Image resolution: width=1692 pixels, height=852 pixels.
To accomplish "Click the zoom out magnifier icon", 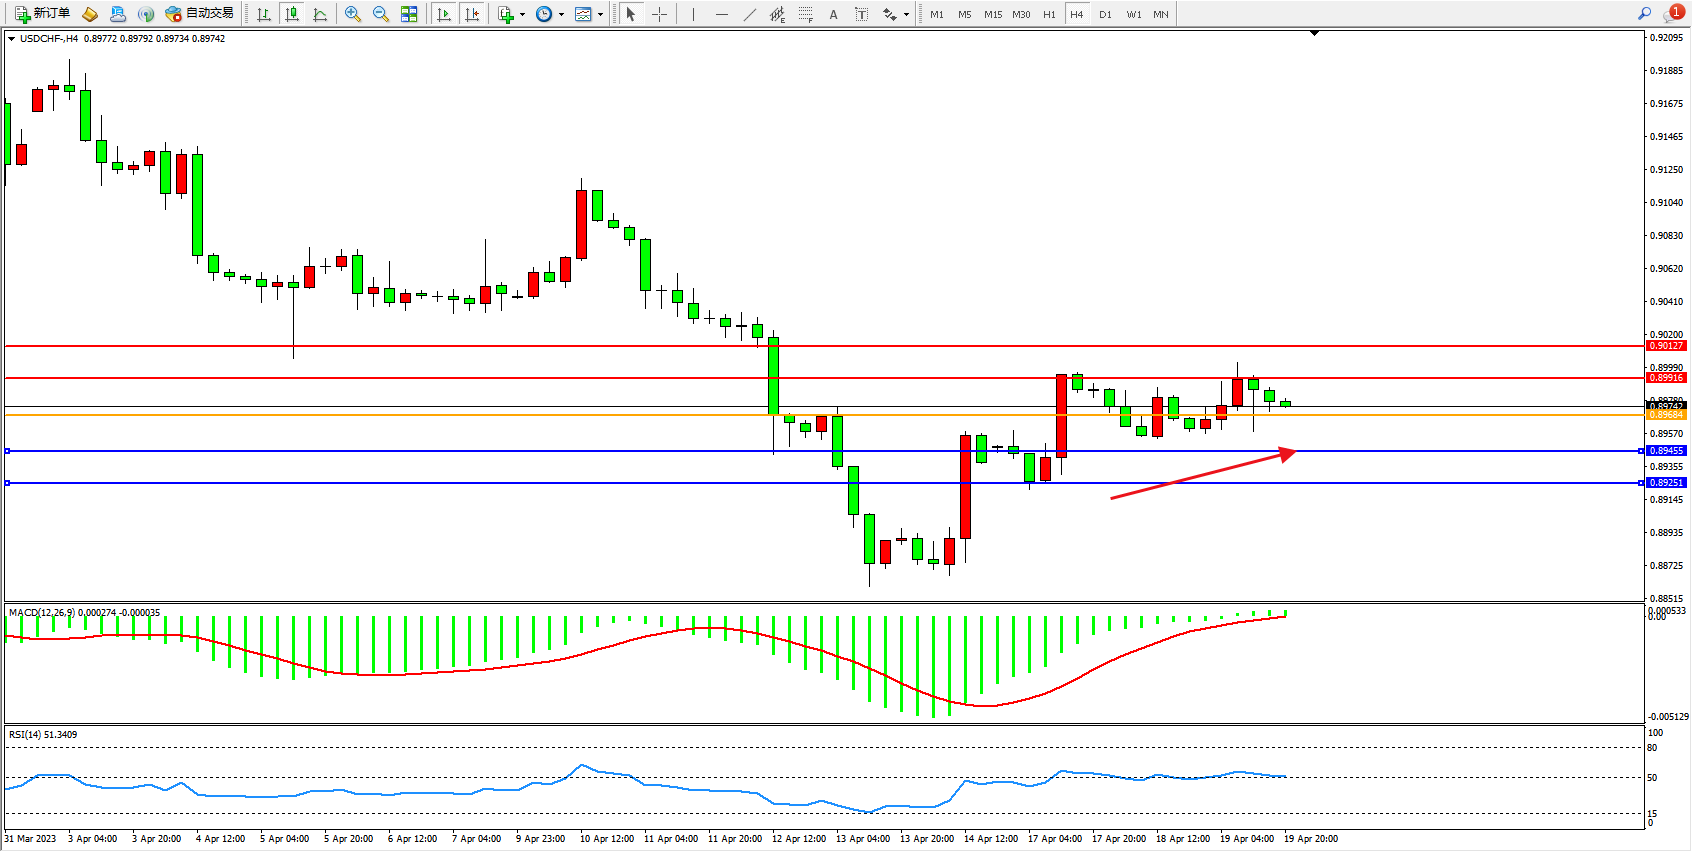I will (x=381, y=14).
